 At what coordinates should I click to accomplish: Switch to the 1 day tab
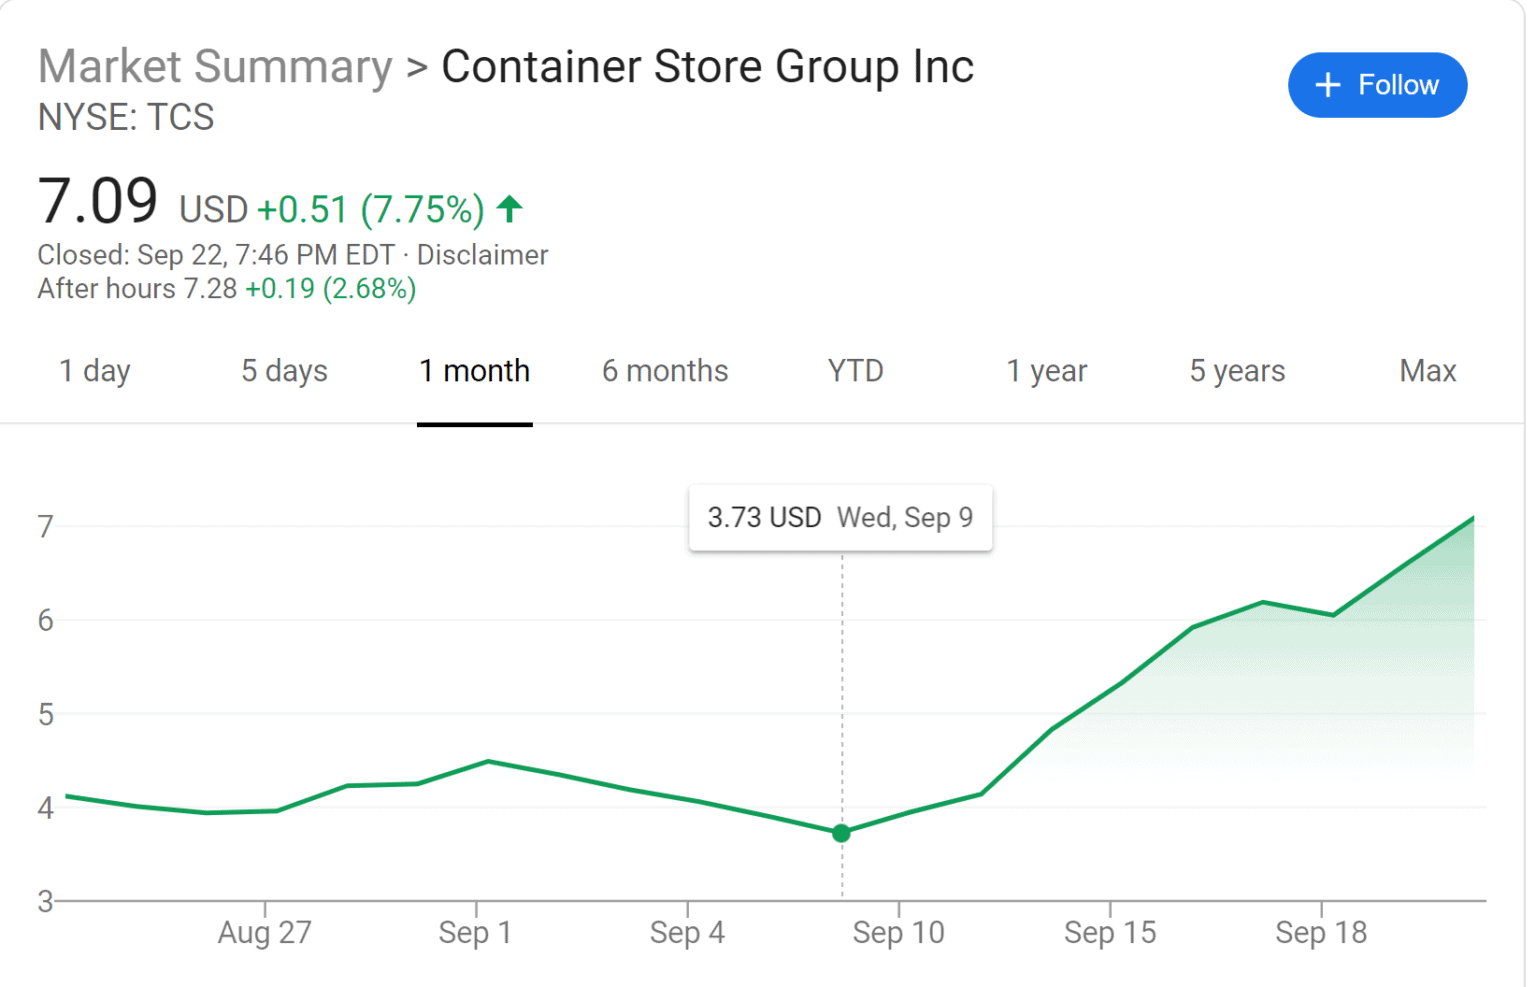95,371
